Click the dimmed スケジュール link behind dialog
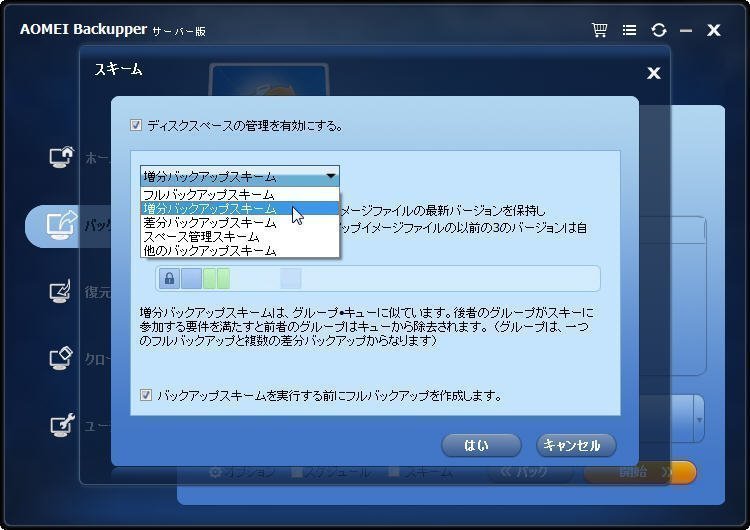Viewport: 750px width, 530px height. pos(331,473)
